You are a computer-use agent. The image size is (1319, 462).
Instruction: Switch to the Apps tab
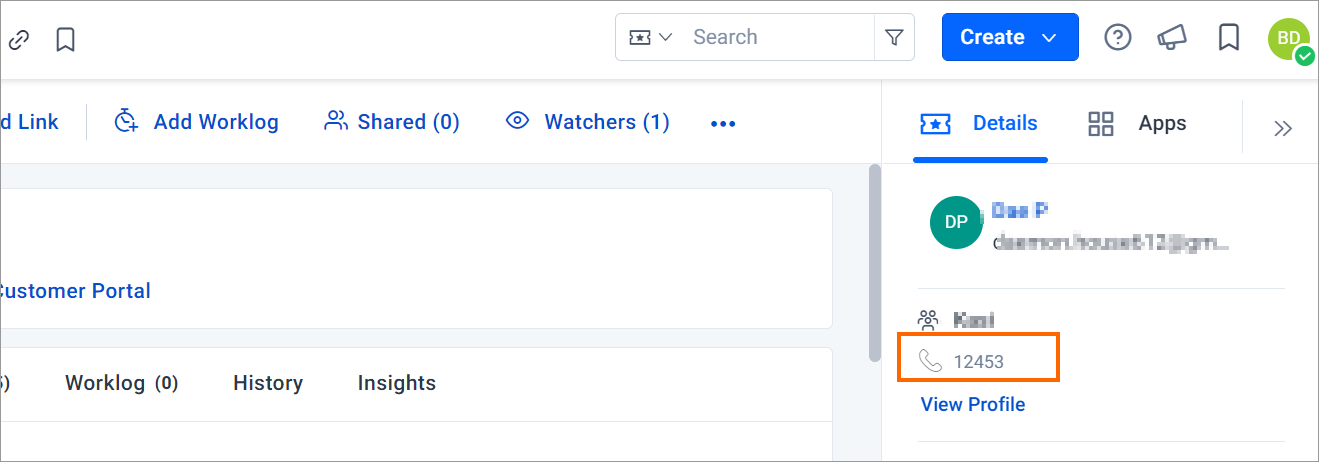tap(1137, 124)
